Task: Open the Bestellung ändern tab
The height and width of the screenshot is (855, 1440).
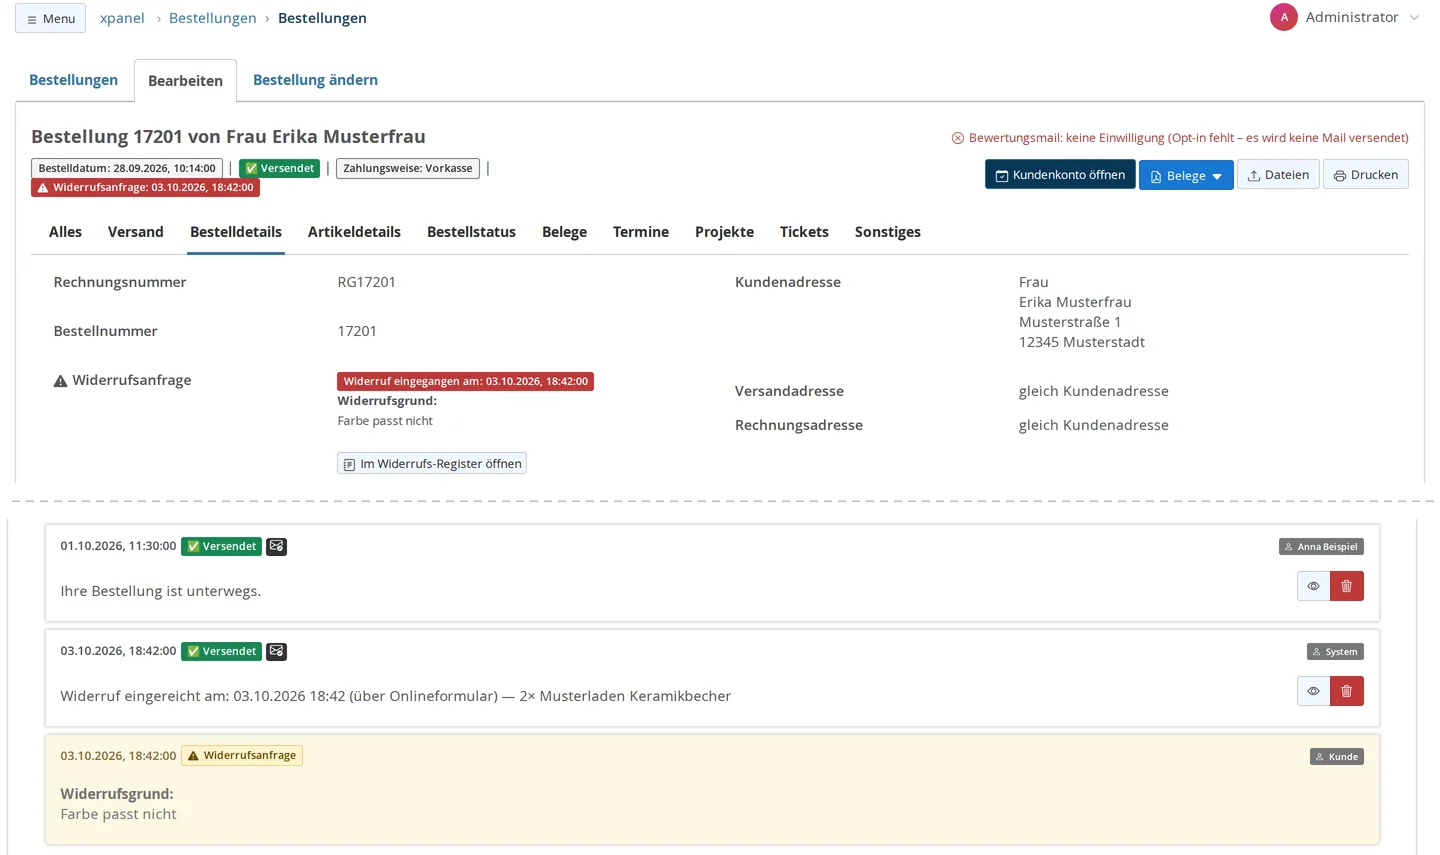Action: tap(315, 80)
